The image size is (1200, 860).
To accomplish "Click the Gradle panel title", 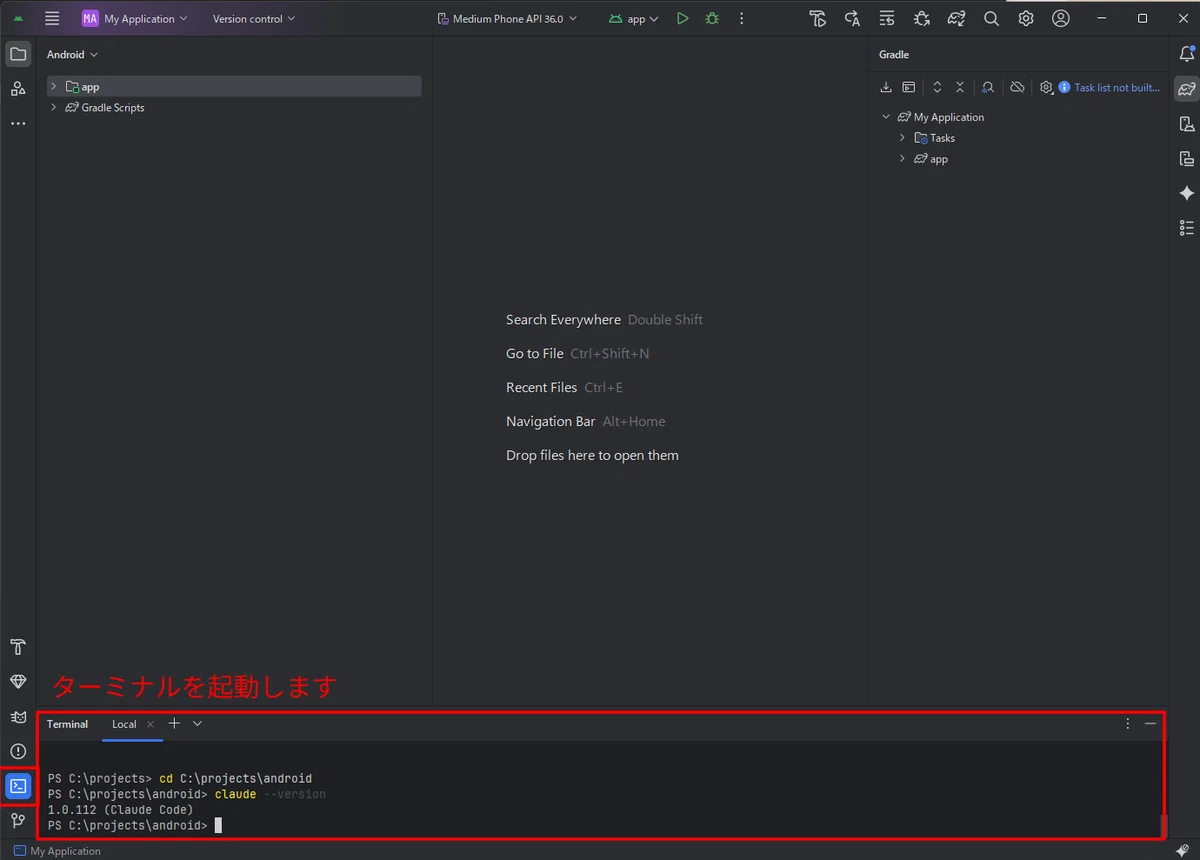I will (x=894, y=54).
